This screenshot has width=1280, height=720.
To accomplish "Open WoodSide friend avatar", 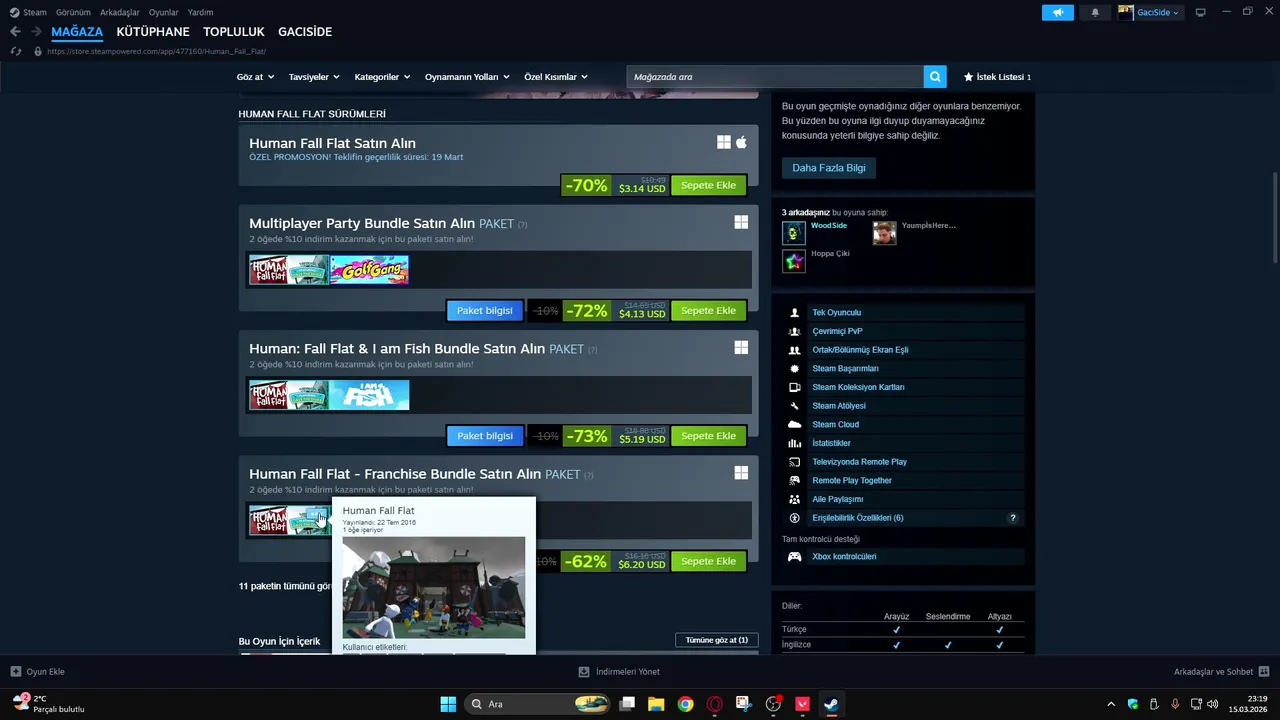I will 794,233.
